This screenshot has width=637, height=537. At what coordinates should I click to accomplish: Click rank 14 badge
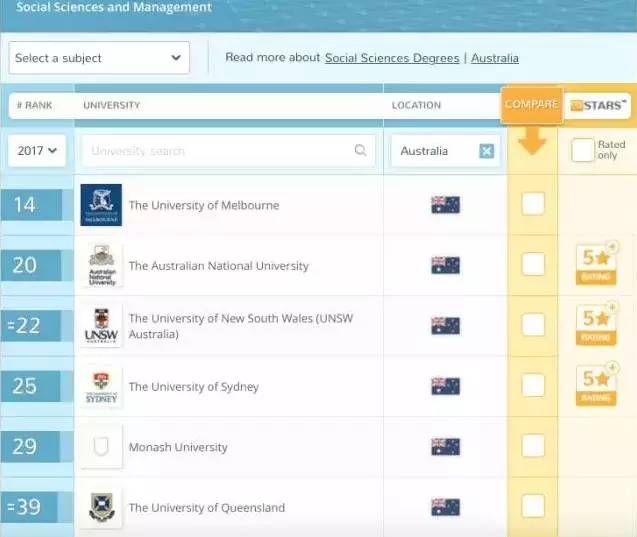tap(32, 205)
